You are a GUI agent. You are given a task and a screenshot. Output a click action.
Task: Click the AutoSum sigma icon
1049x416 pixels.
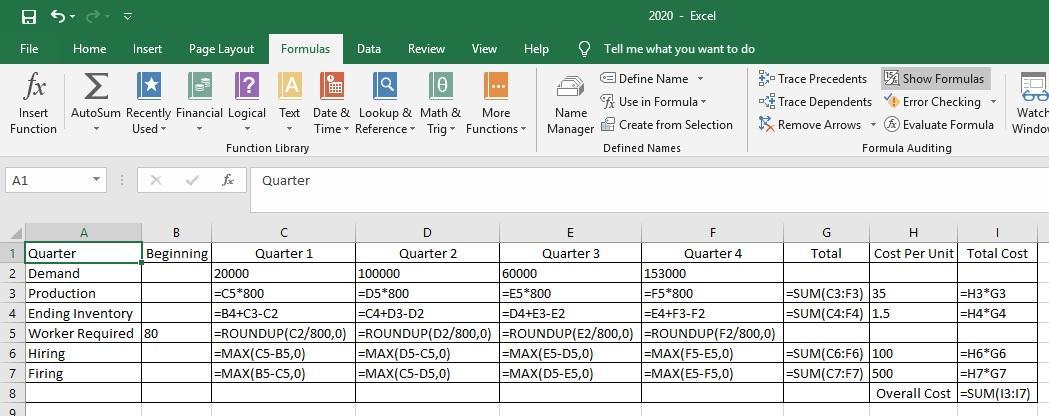[x=96, y=86]
